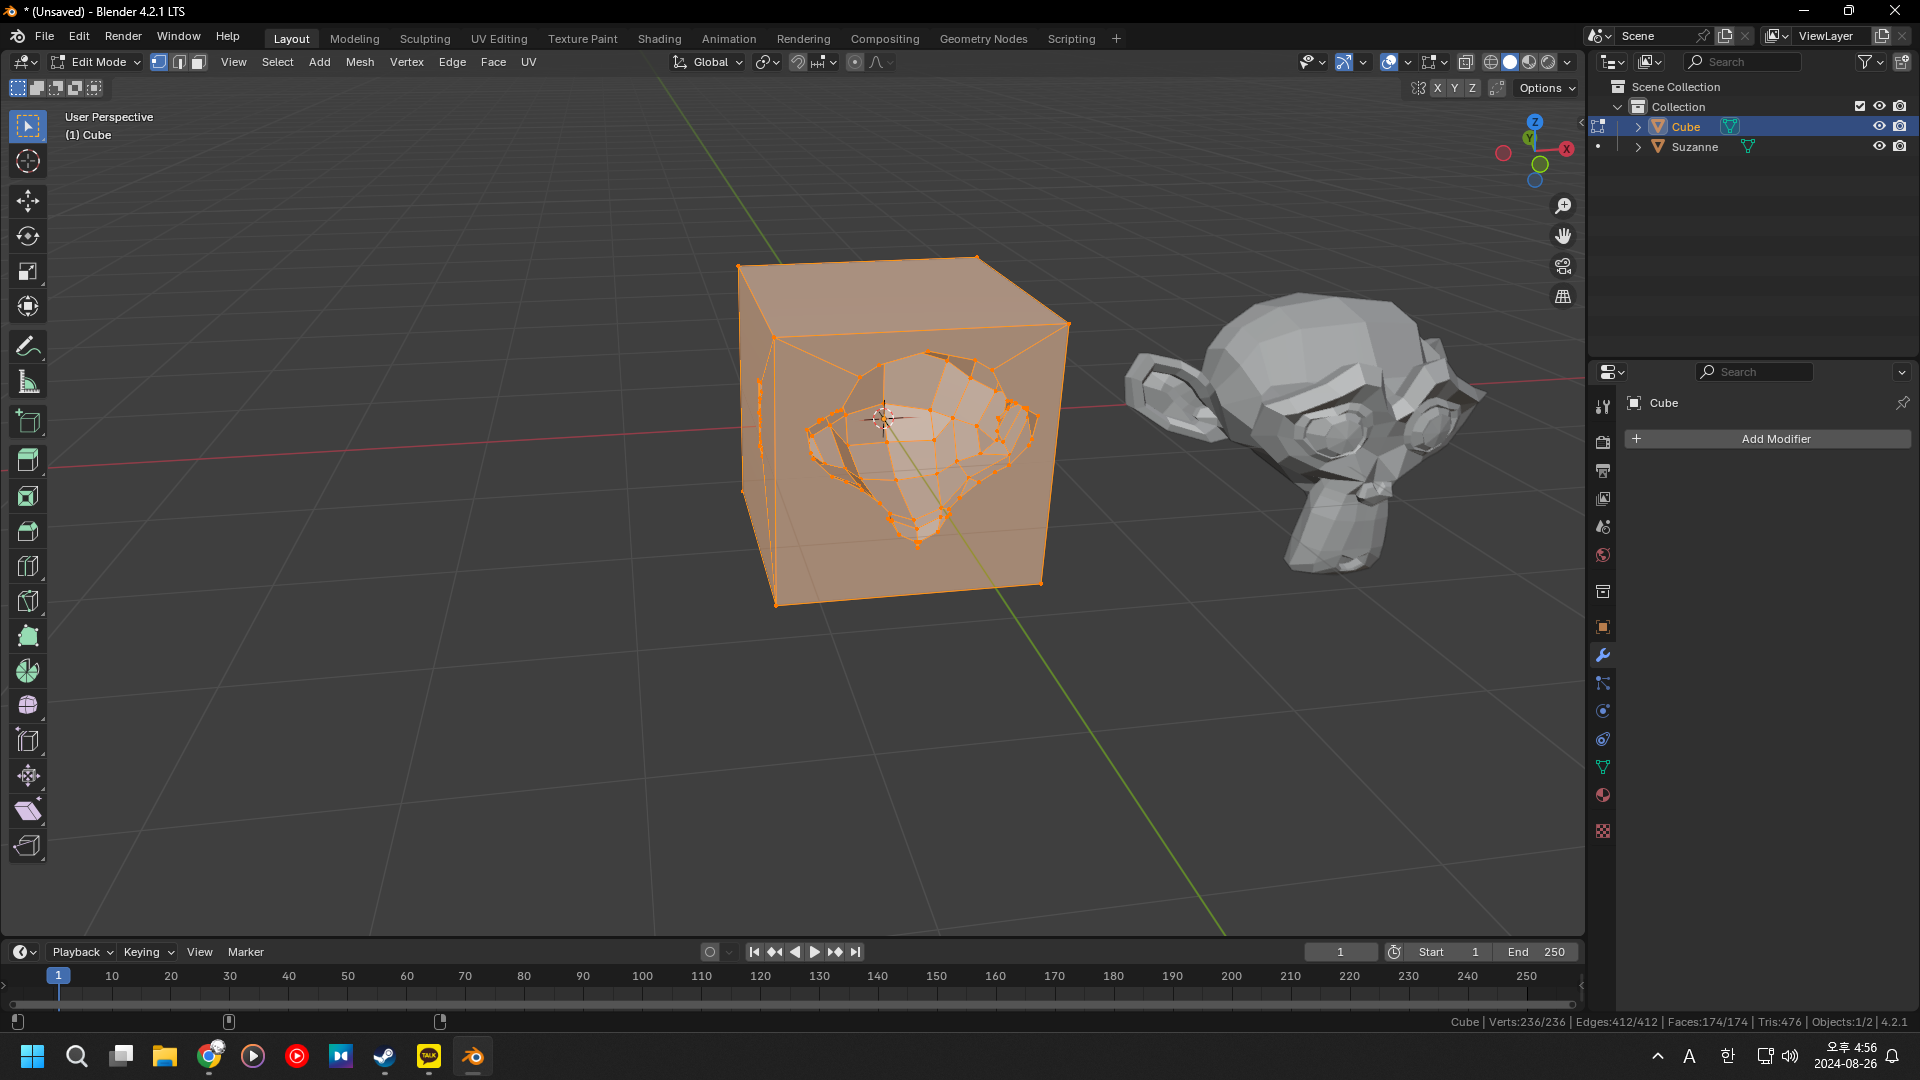The width and height of the screenshot is (1920, 1080).
Task: Toggle X-ray display mode
Action: click(x=1466, y=62)
